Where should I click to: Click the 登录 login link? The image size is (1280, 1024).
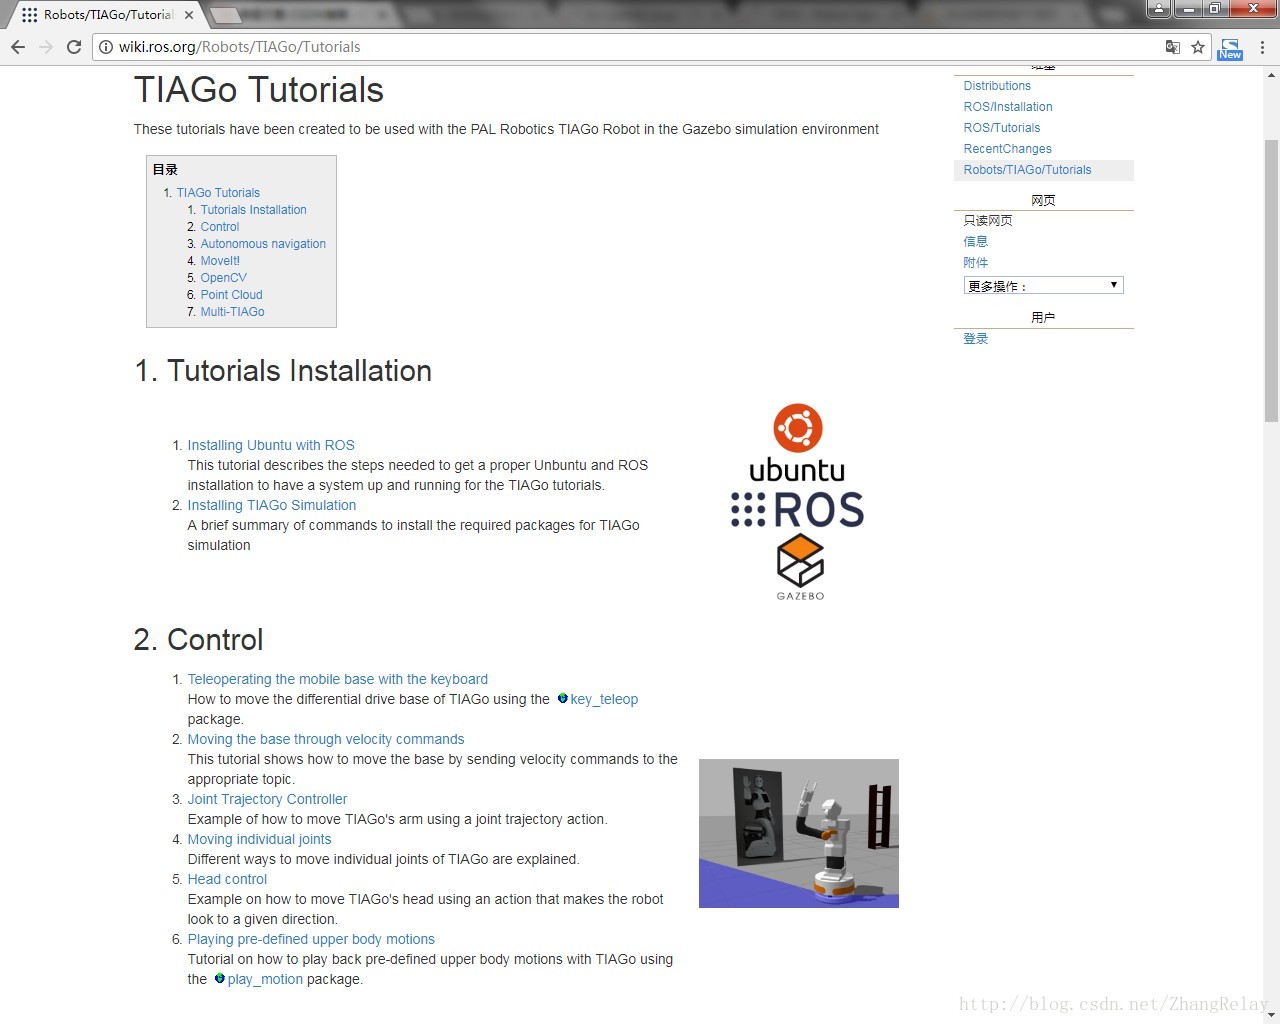pyautogui.click(x=975, y=338)
